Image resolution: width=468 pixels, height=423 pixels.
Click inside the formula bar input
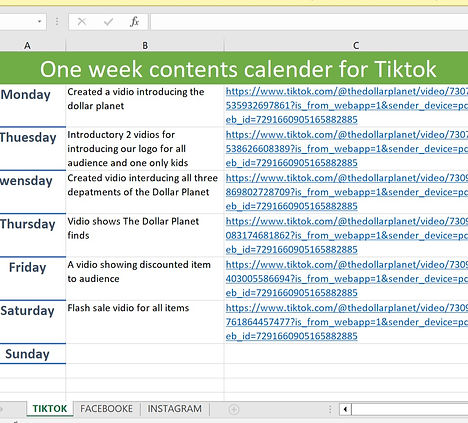click(309, 22)
